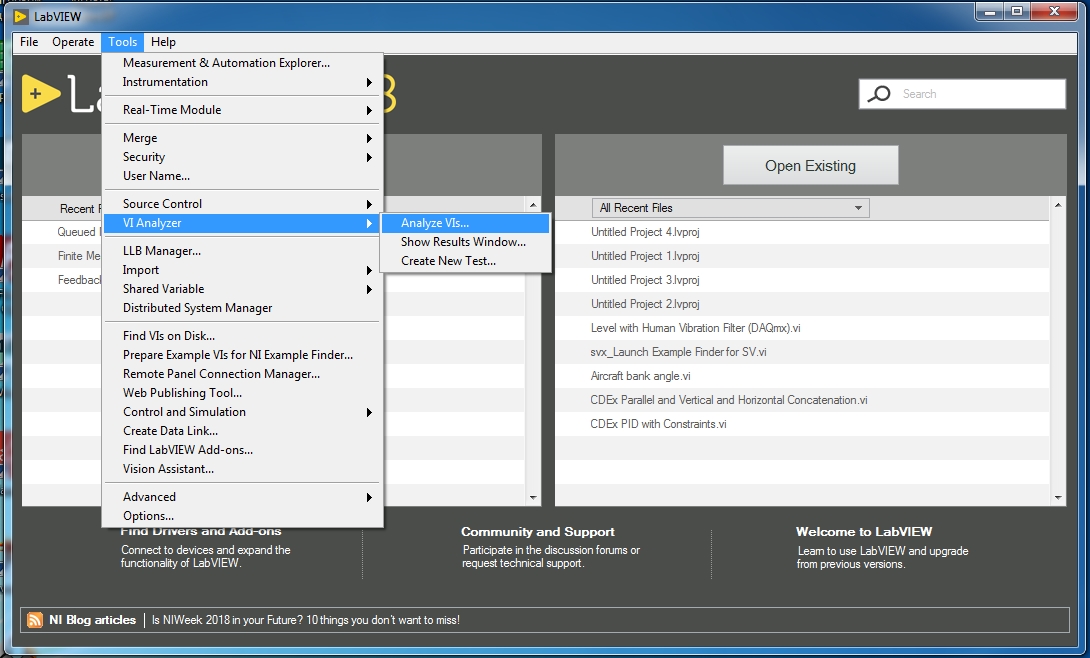The width and height of the screenshot is (1090, 658).
Task: Open the NIWeek 2018 blog article link
Action: (306, 620)
